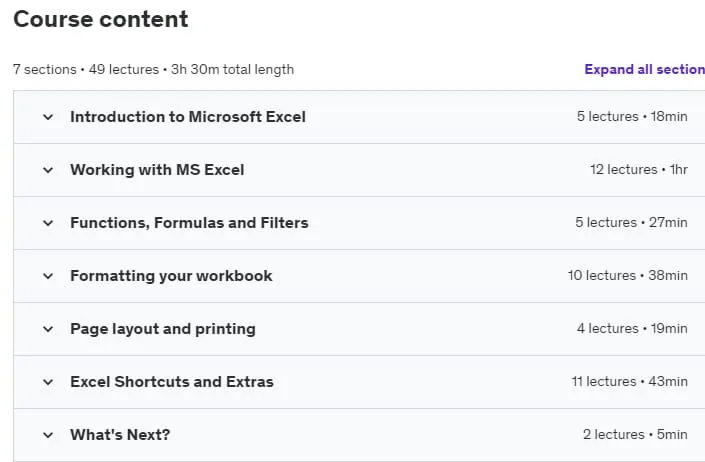
Task: Click Functions, Formulas and Filters section title
Action: 189,223
